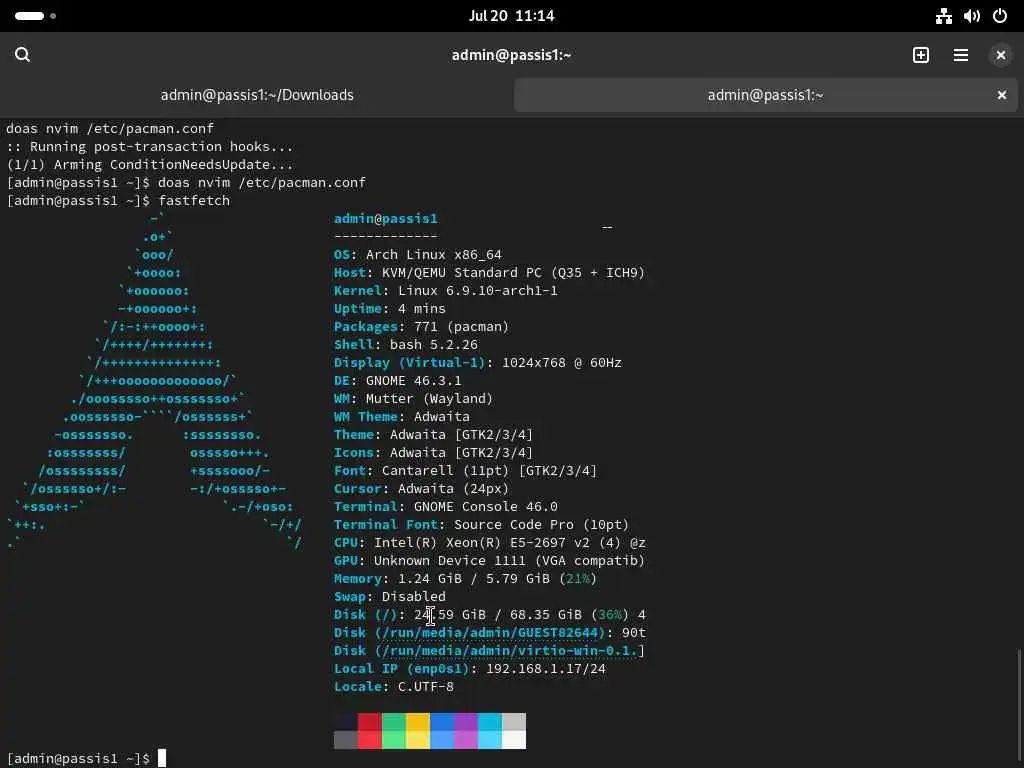Click the blue color block
This screenshot has width=1024, height=768.
coord(441,731)
